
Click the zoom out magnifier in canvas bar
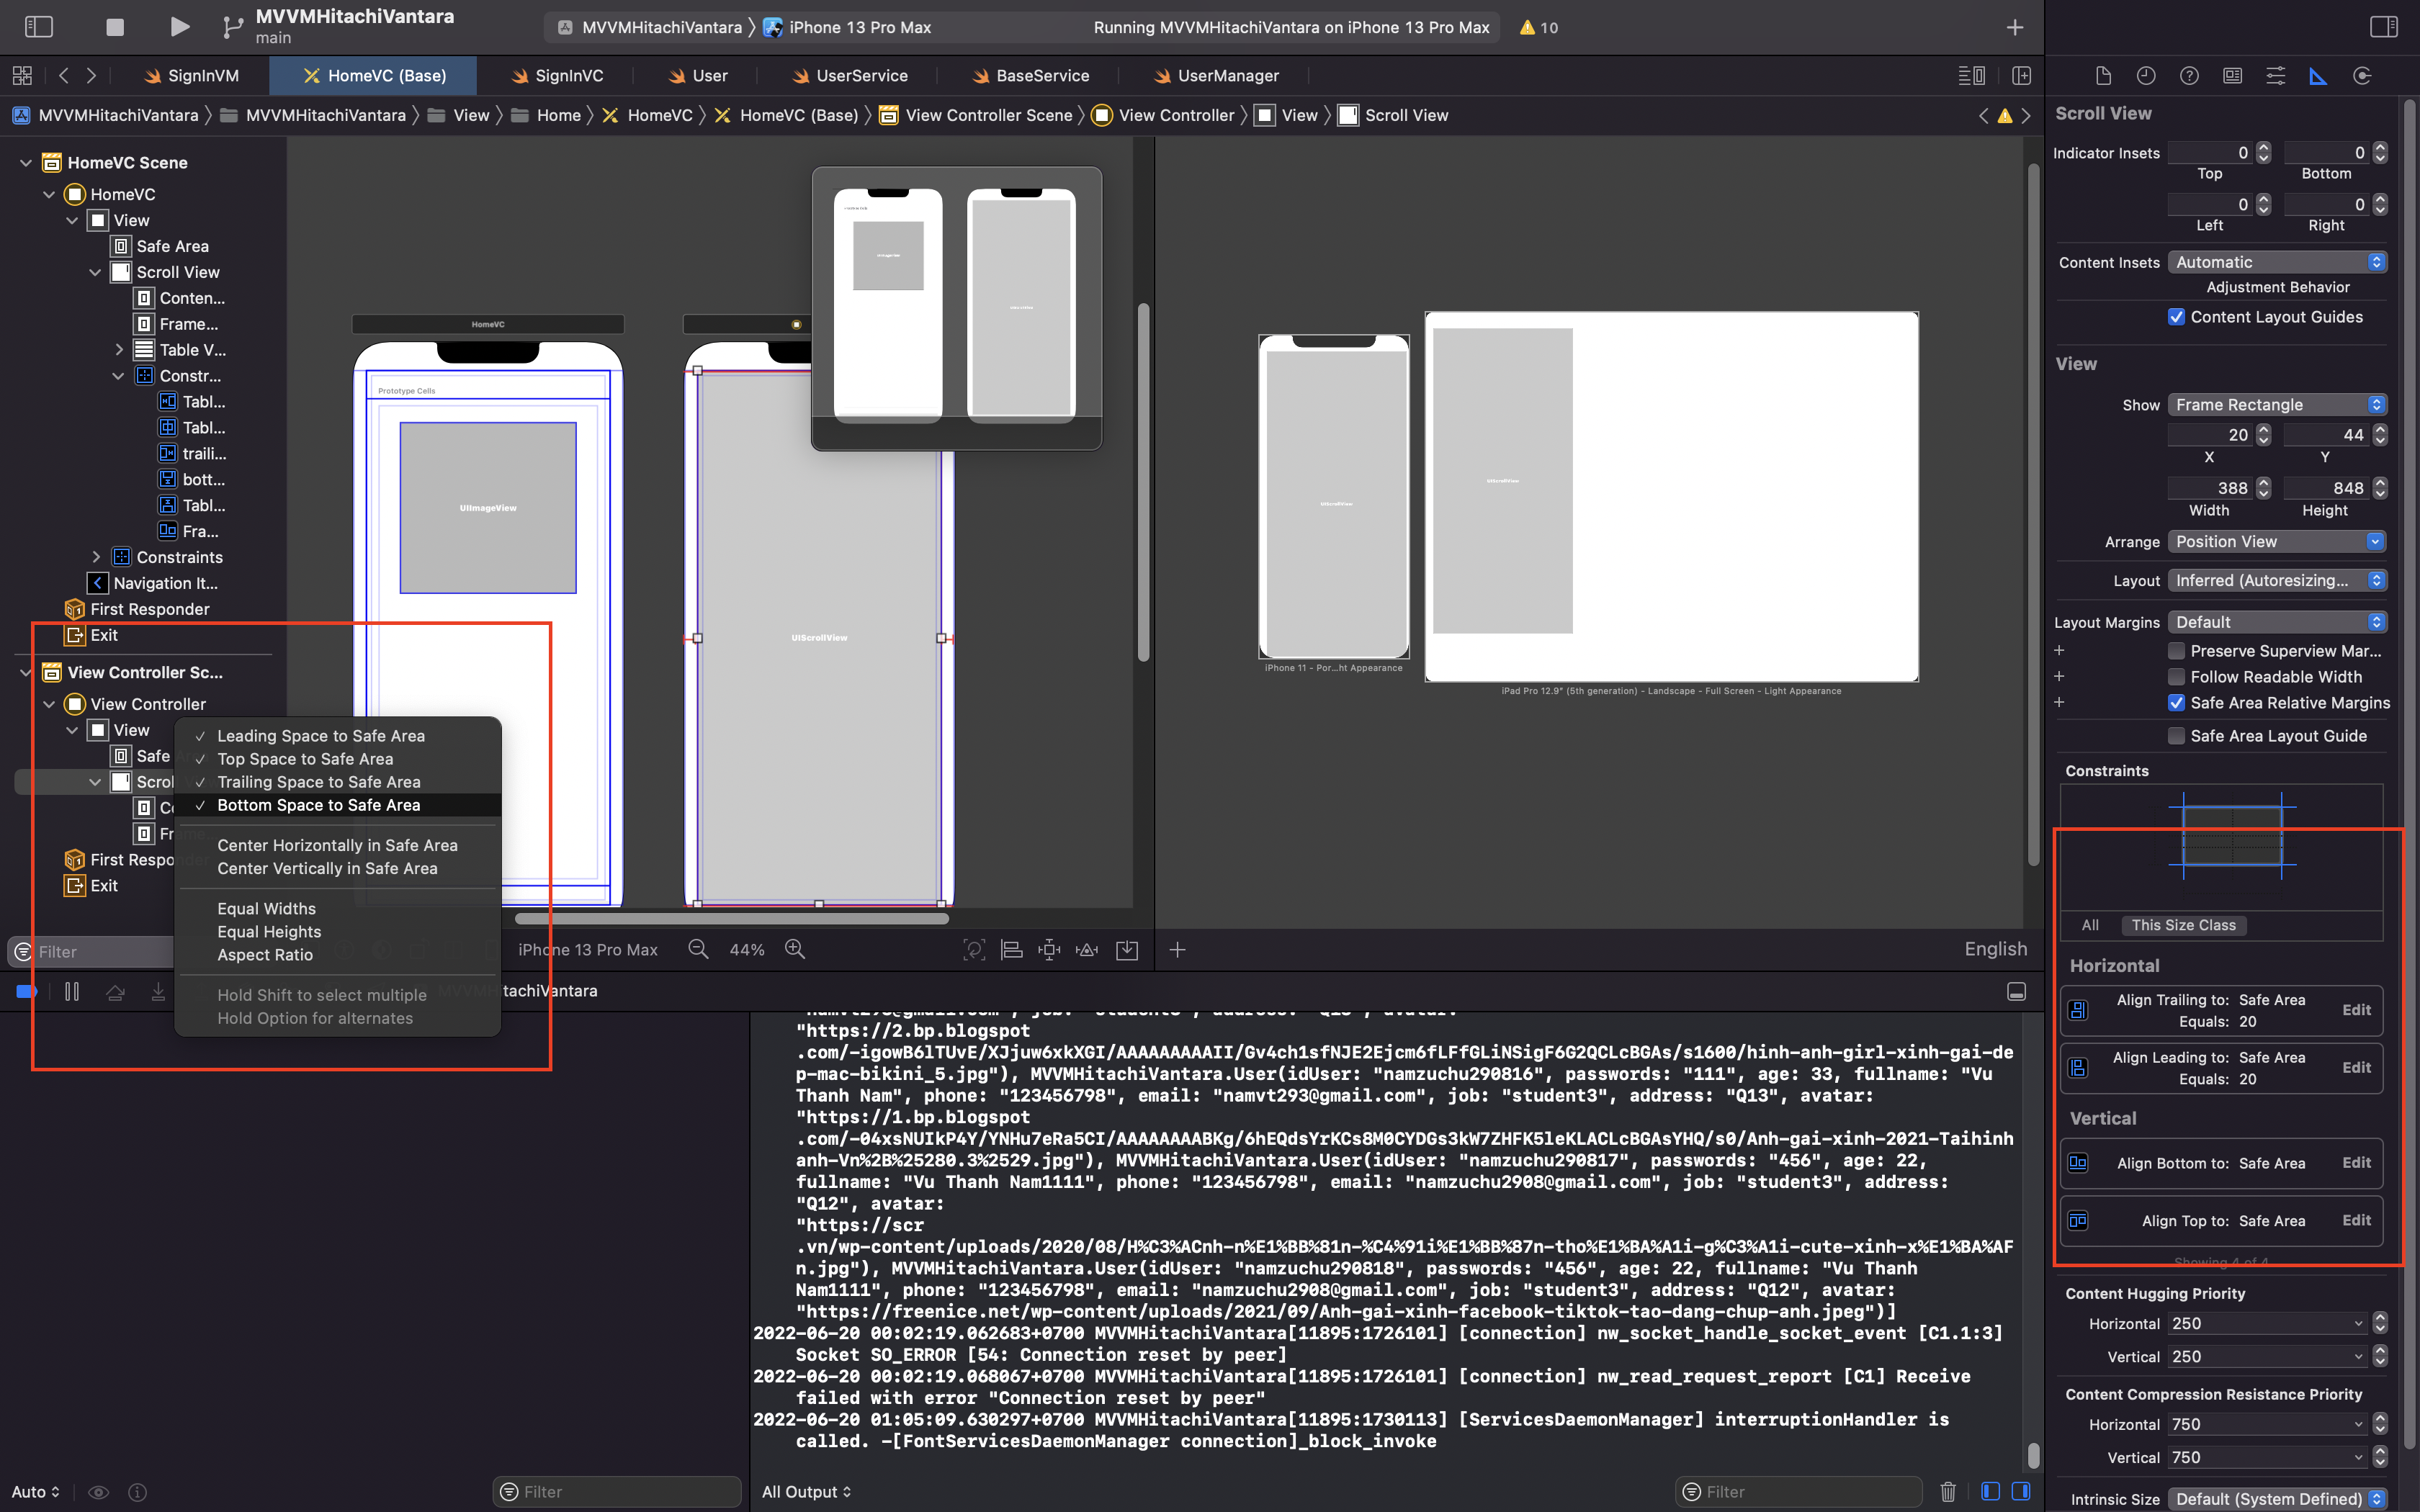tap(698, 949)
